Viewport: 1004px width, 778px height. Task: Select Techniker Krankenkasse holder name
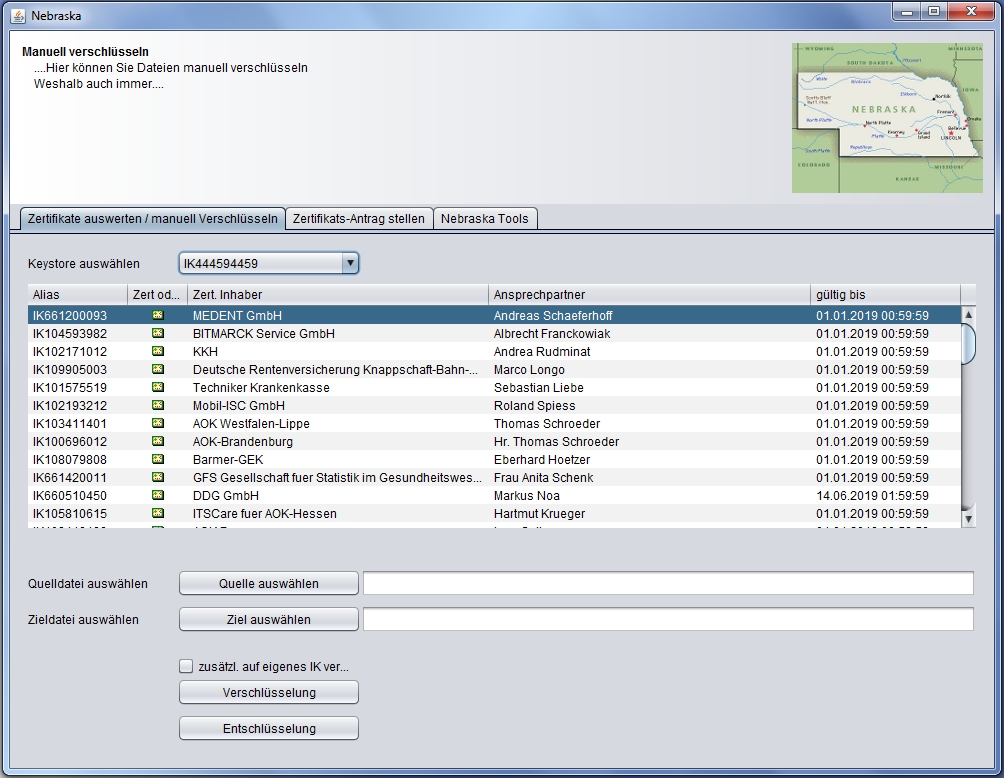[x=261, y=387]
